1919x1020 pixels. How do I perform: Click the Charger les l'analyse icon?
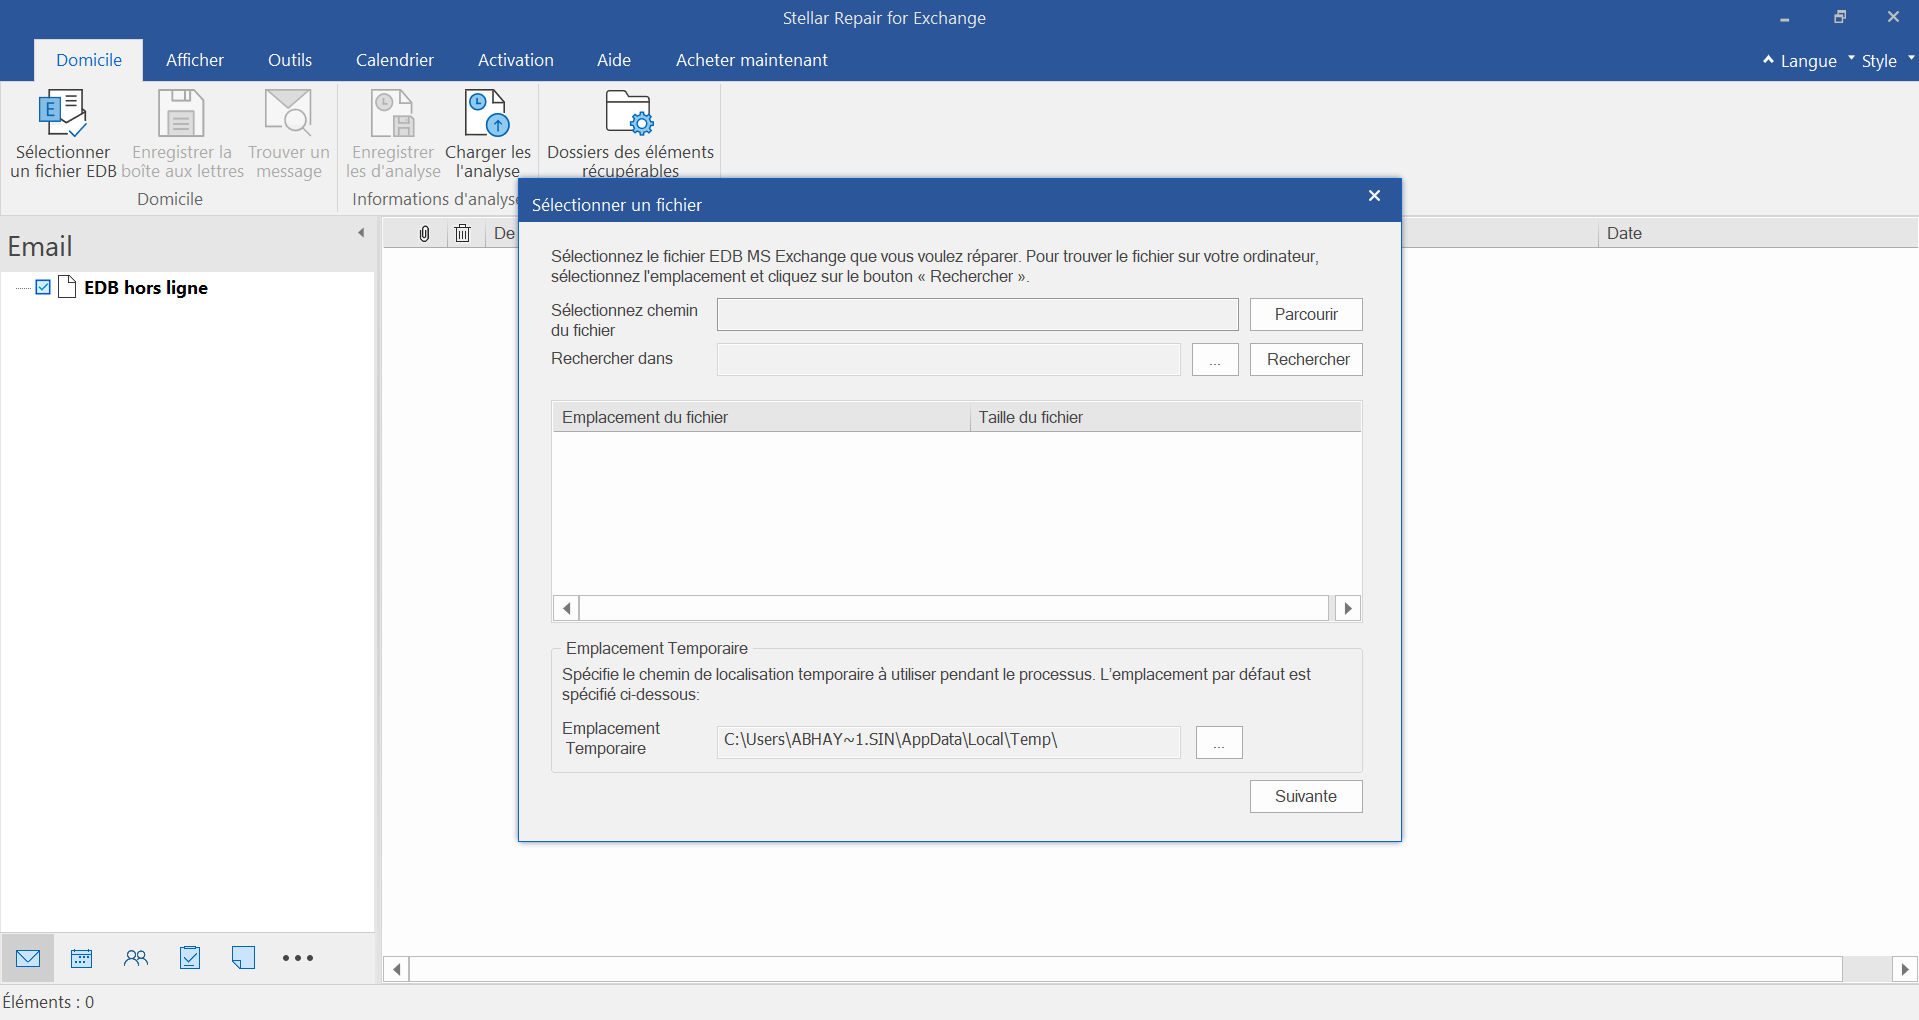(487, 113)
